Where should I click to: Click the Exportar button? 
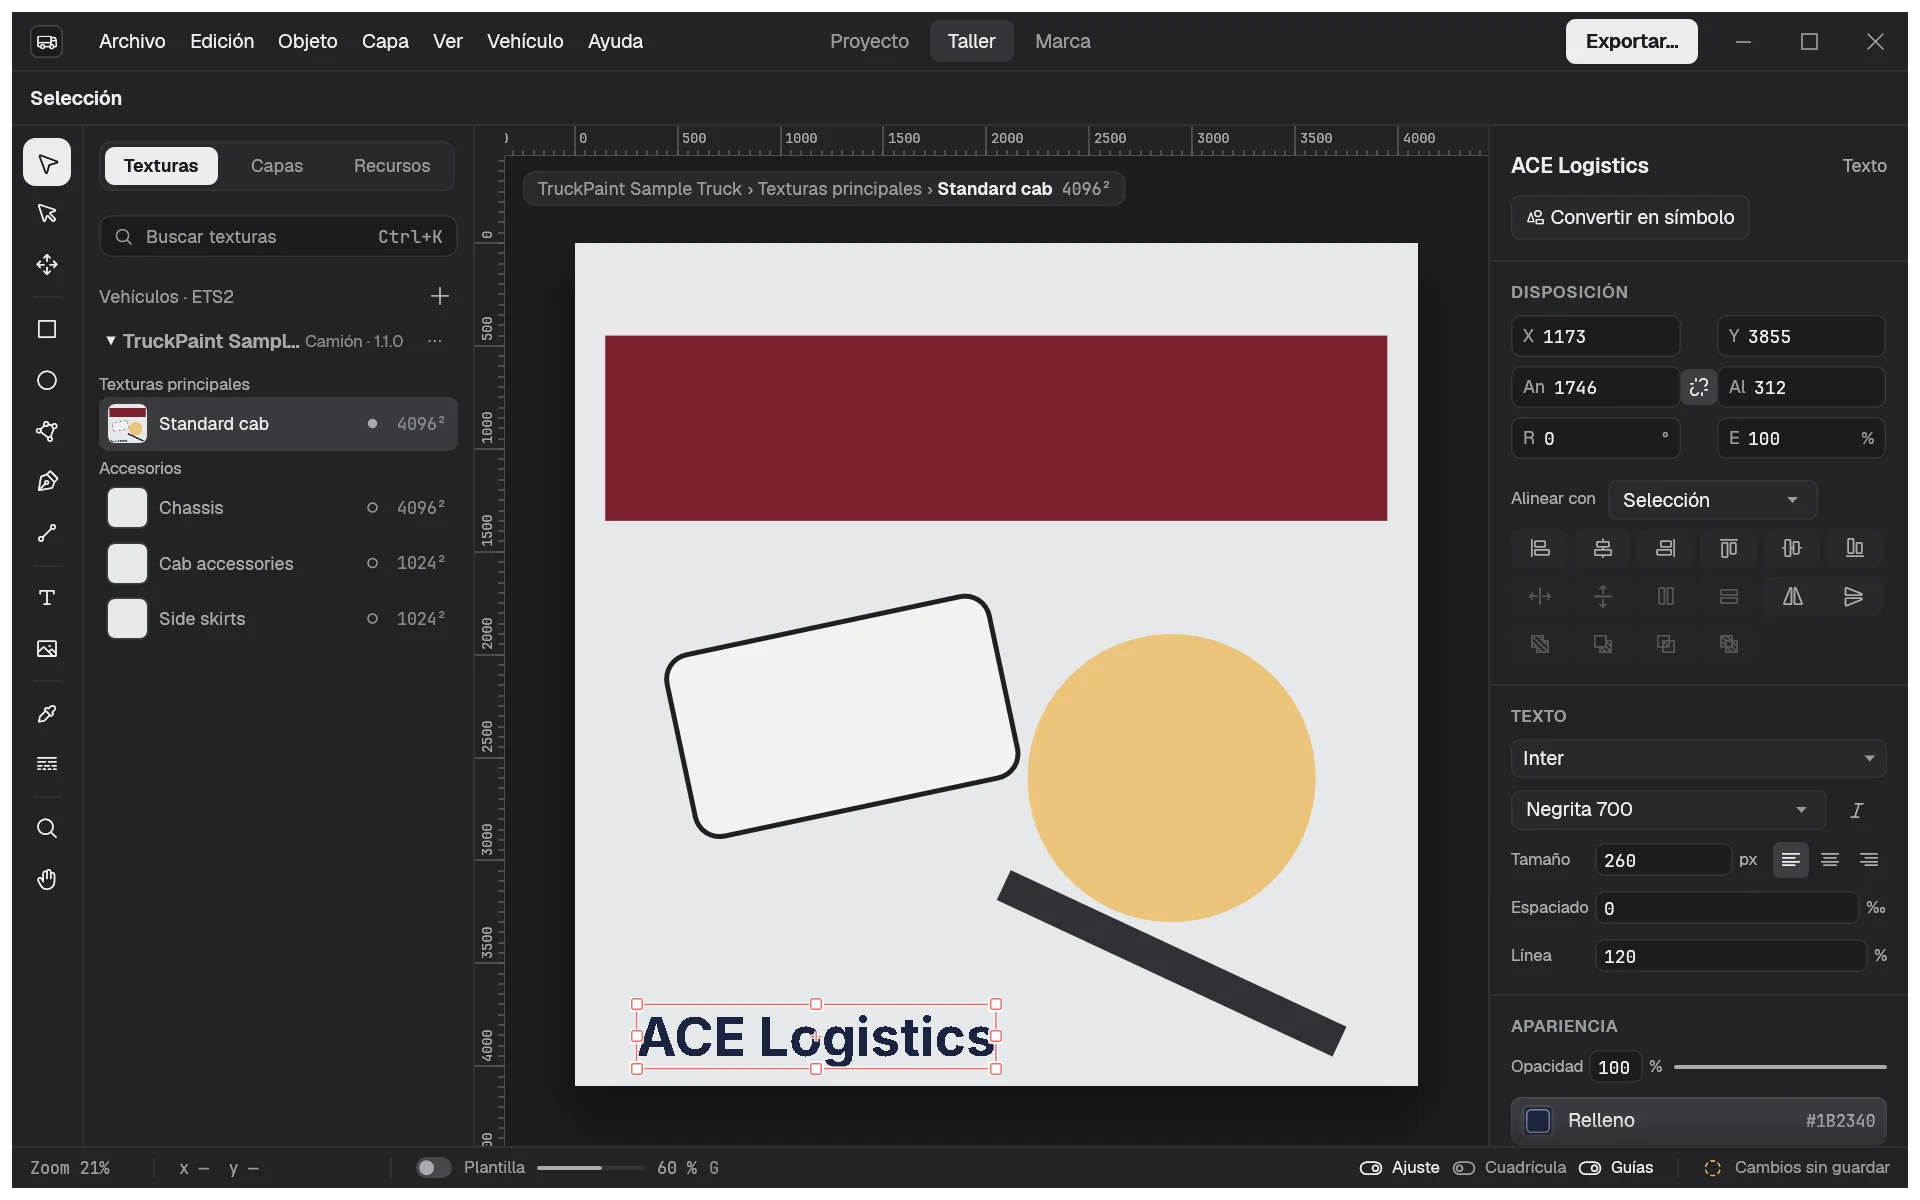tap(1631, 41)
